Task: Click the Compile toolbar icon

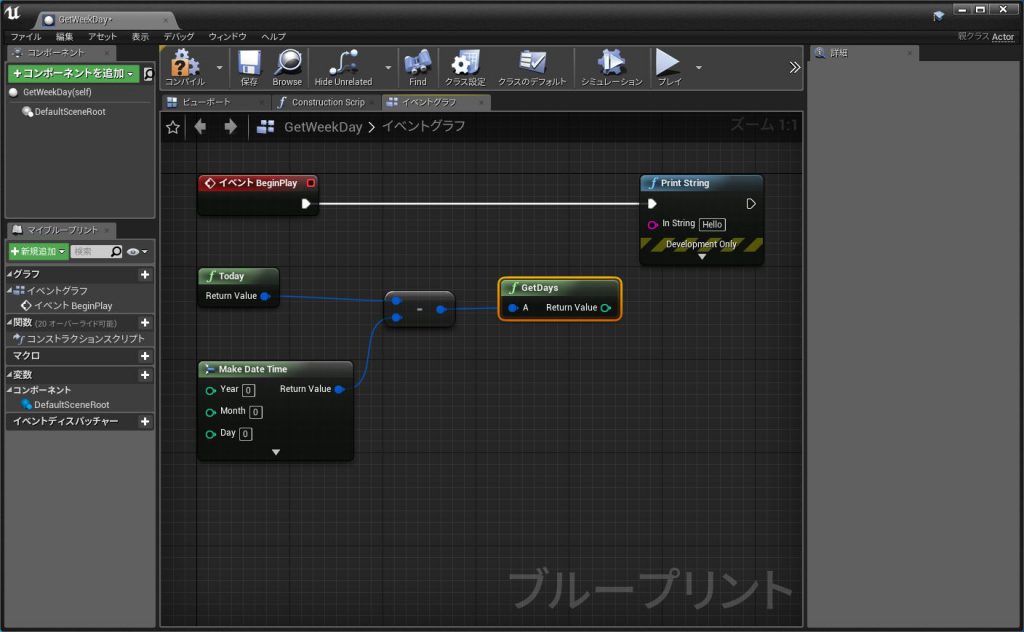Action: [185, 67]
